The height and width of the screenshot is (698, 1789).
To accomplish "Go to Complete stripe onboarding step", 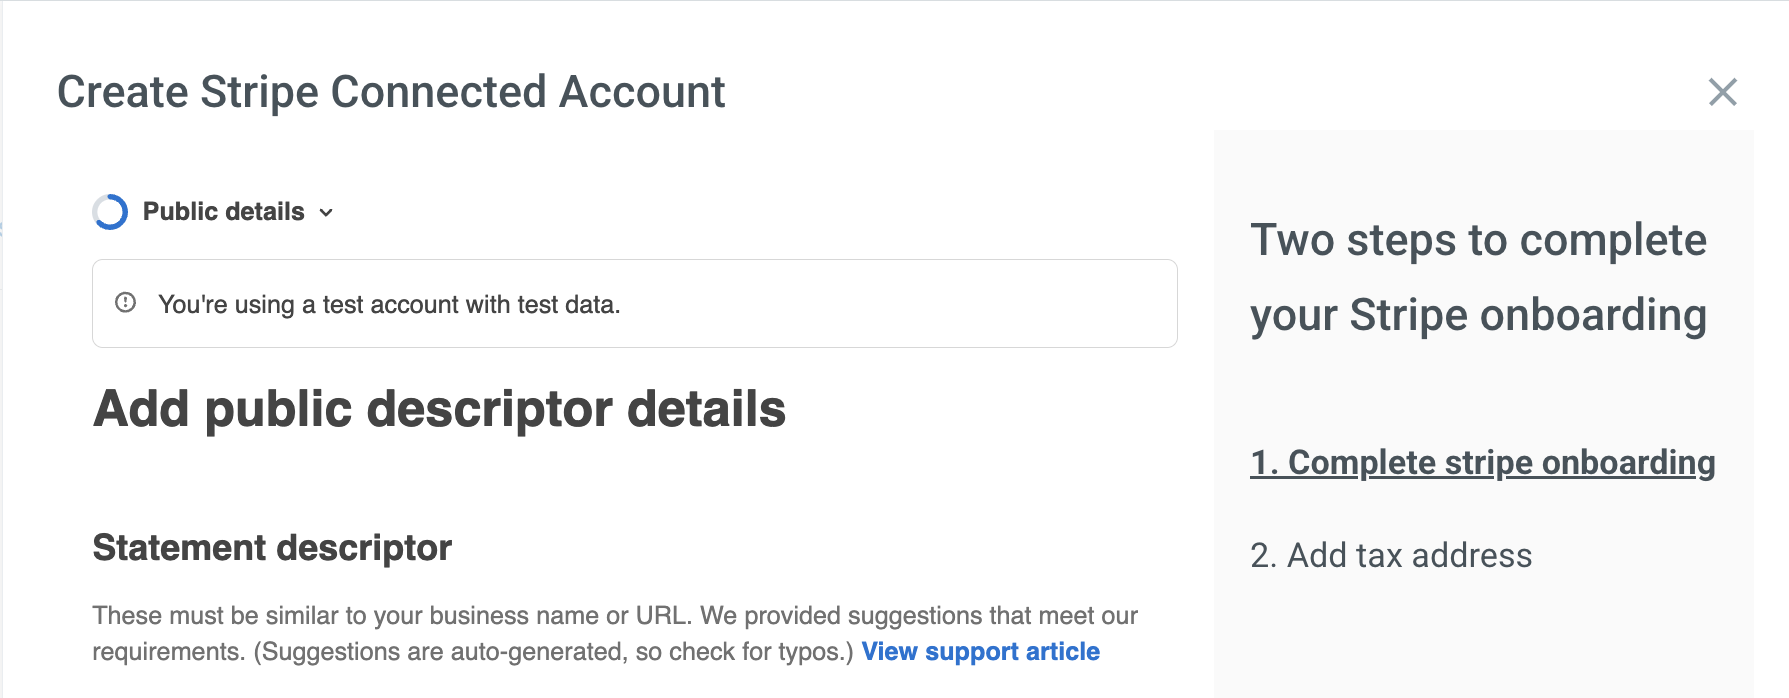I will click(1482, 463).
